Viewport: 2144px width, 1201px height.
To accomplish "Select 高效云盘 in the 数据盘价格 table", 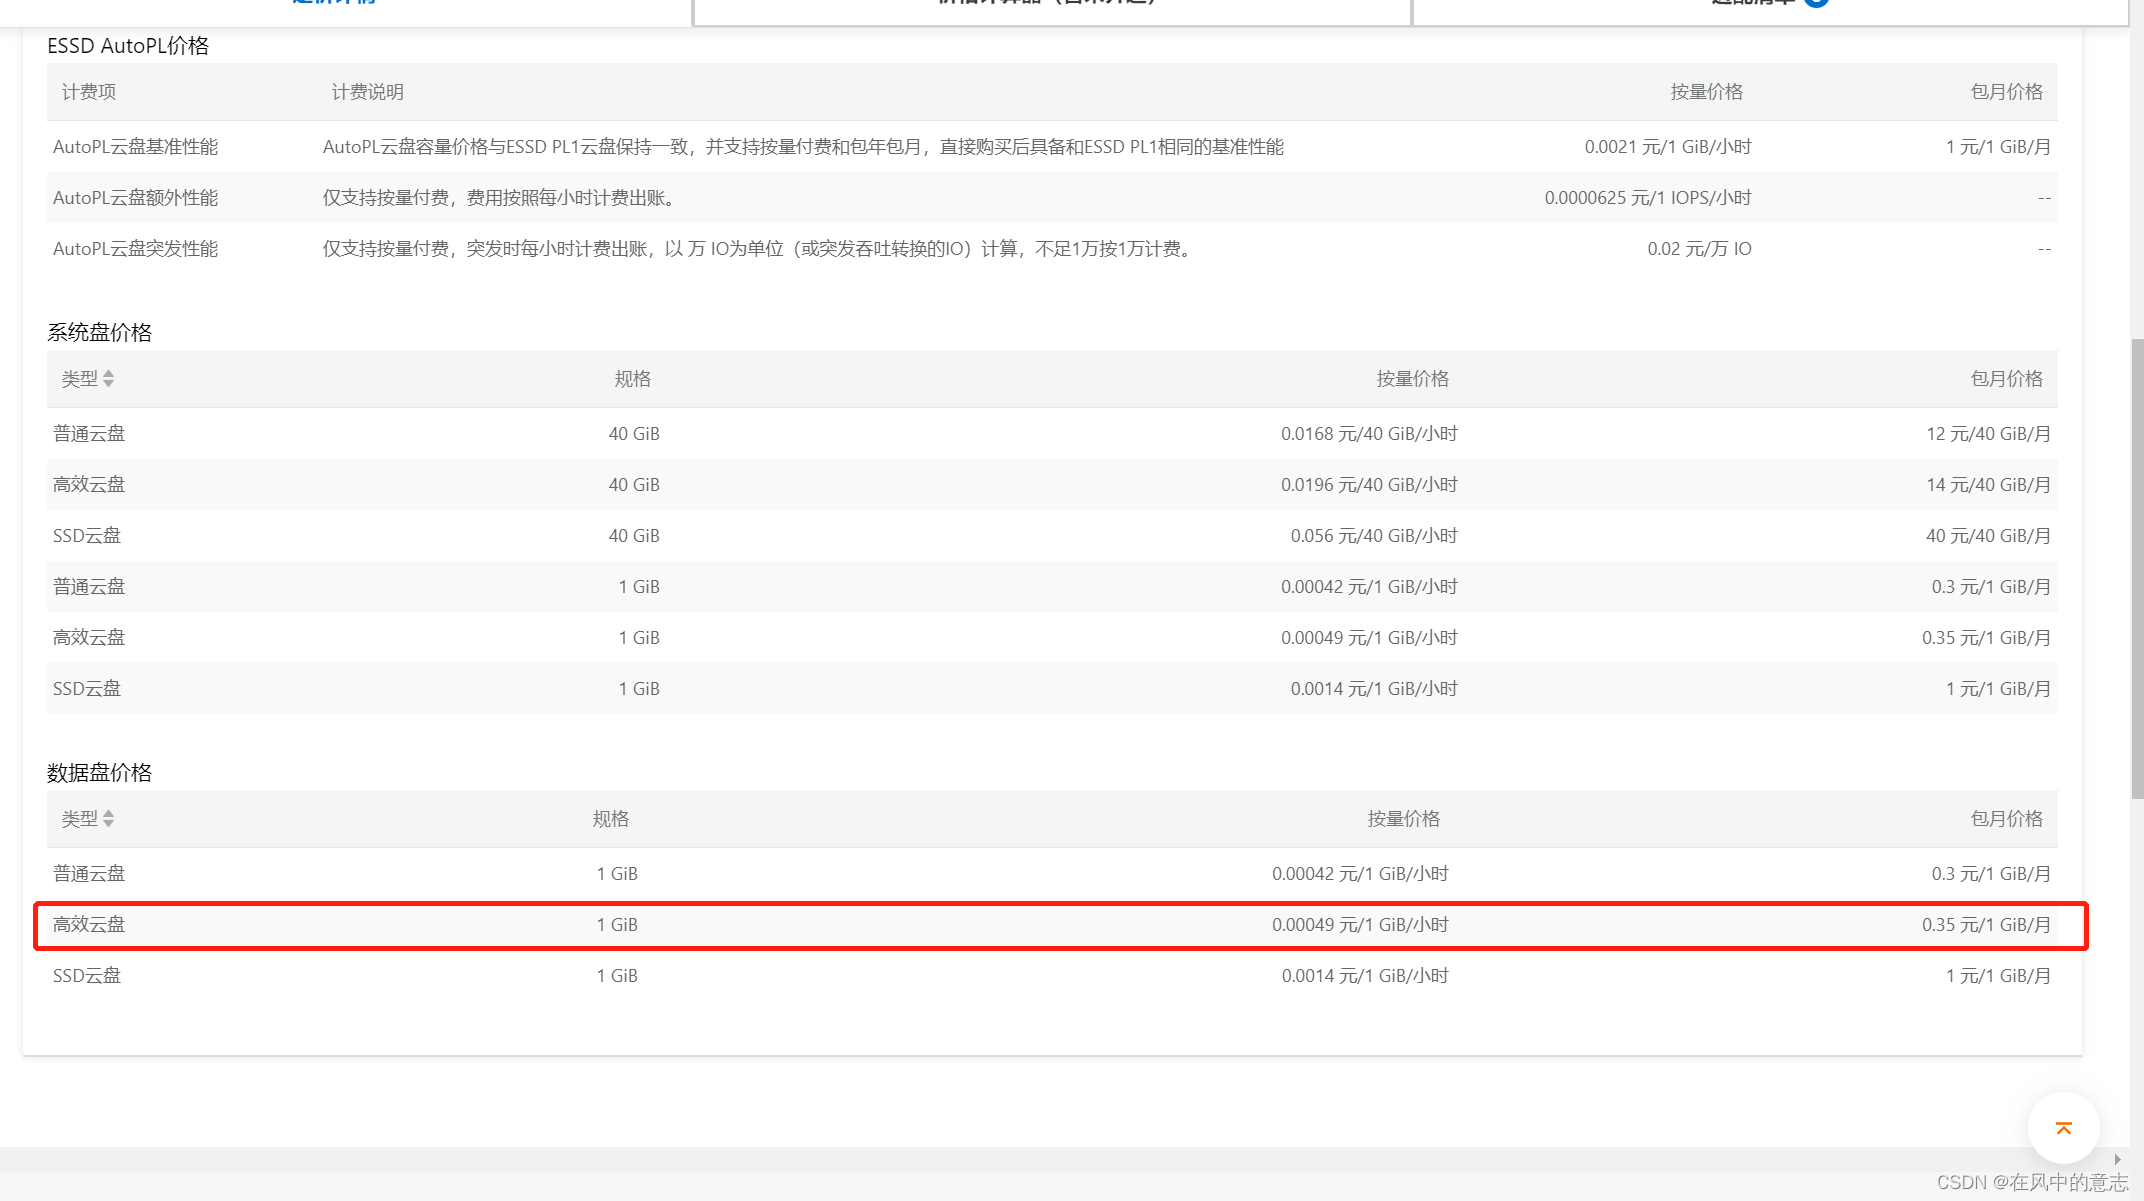I will coord(89,925).
